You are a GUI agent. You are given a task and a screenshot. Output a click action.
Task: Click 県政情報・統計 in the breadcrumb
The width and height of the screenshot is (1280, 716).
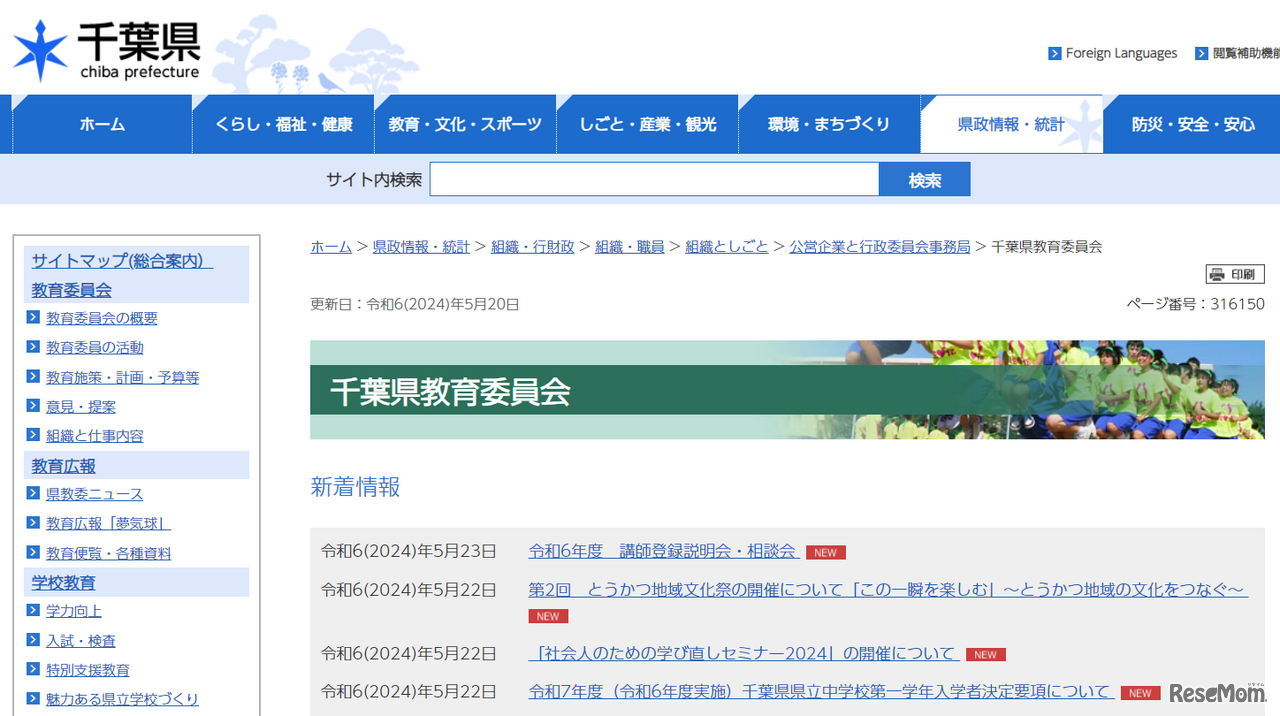(x=421, y=246)
